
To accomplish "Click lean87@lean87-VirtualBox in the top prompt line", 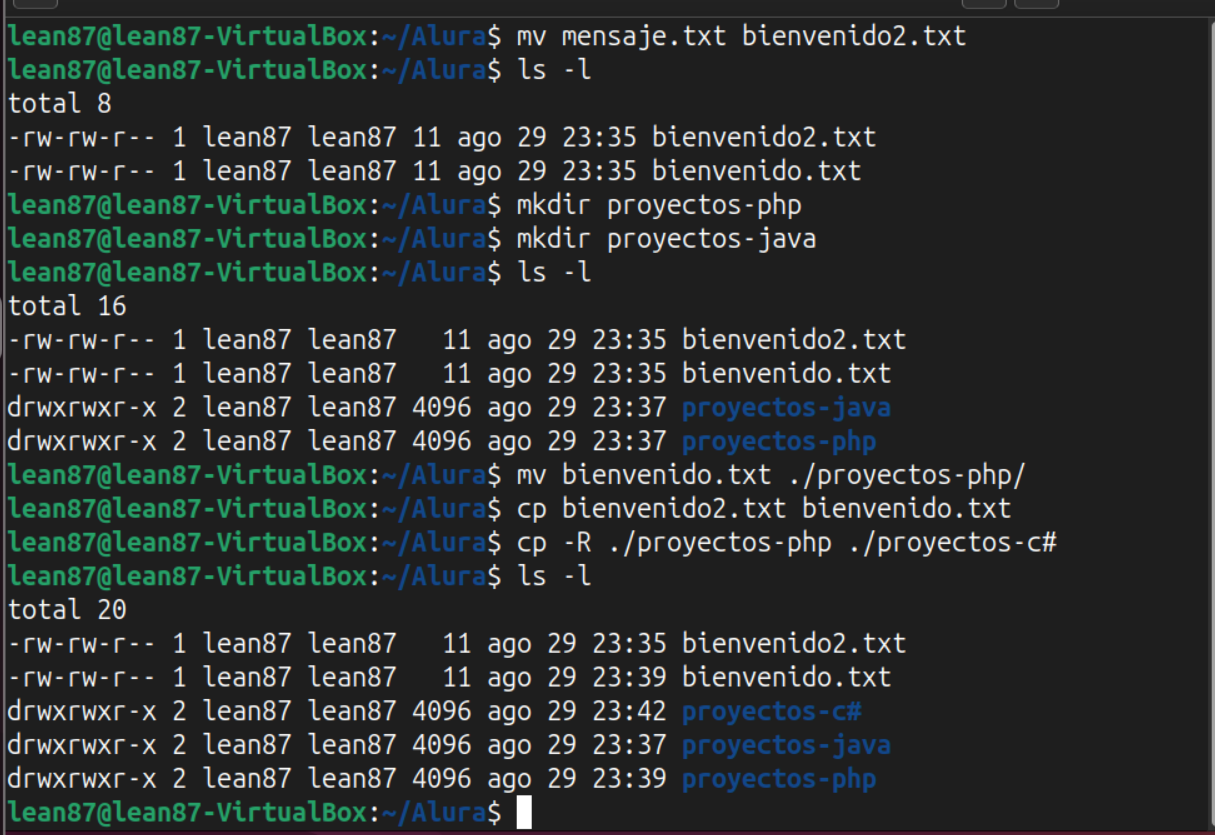I will (x=187, y=37).
